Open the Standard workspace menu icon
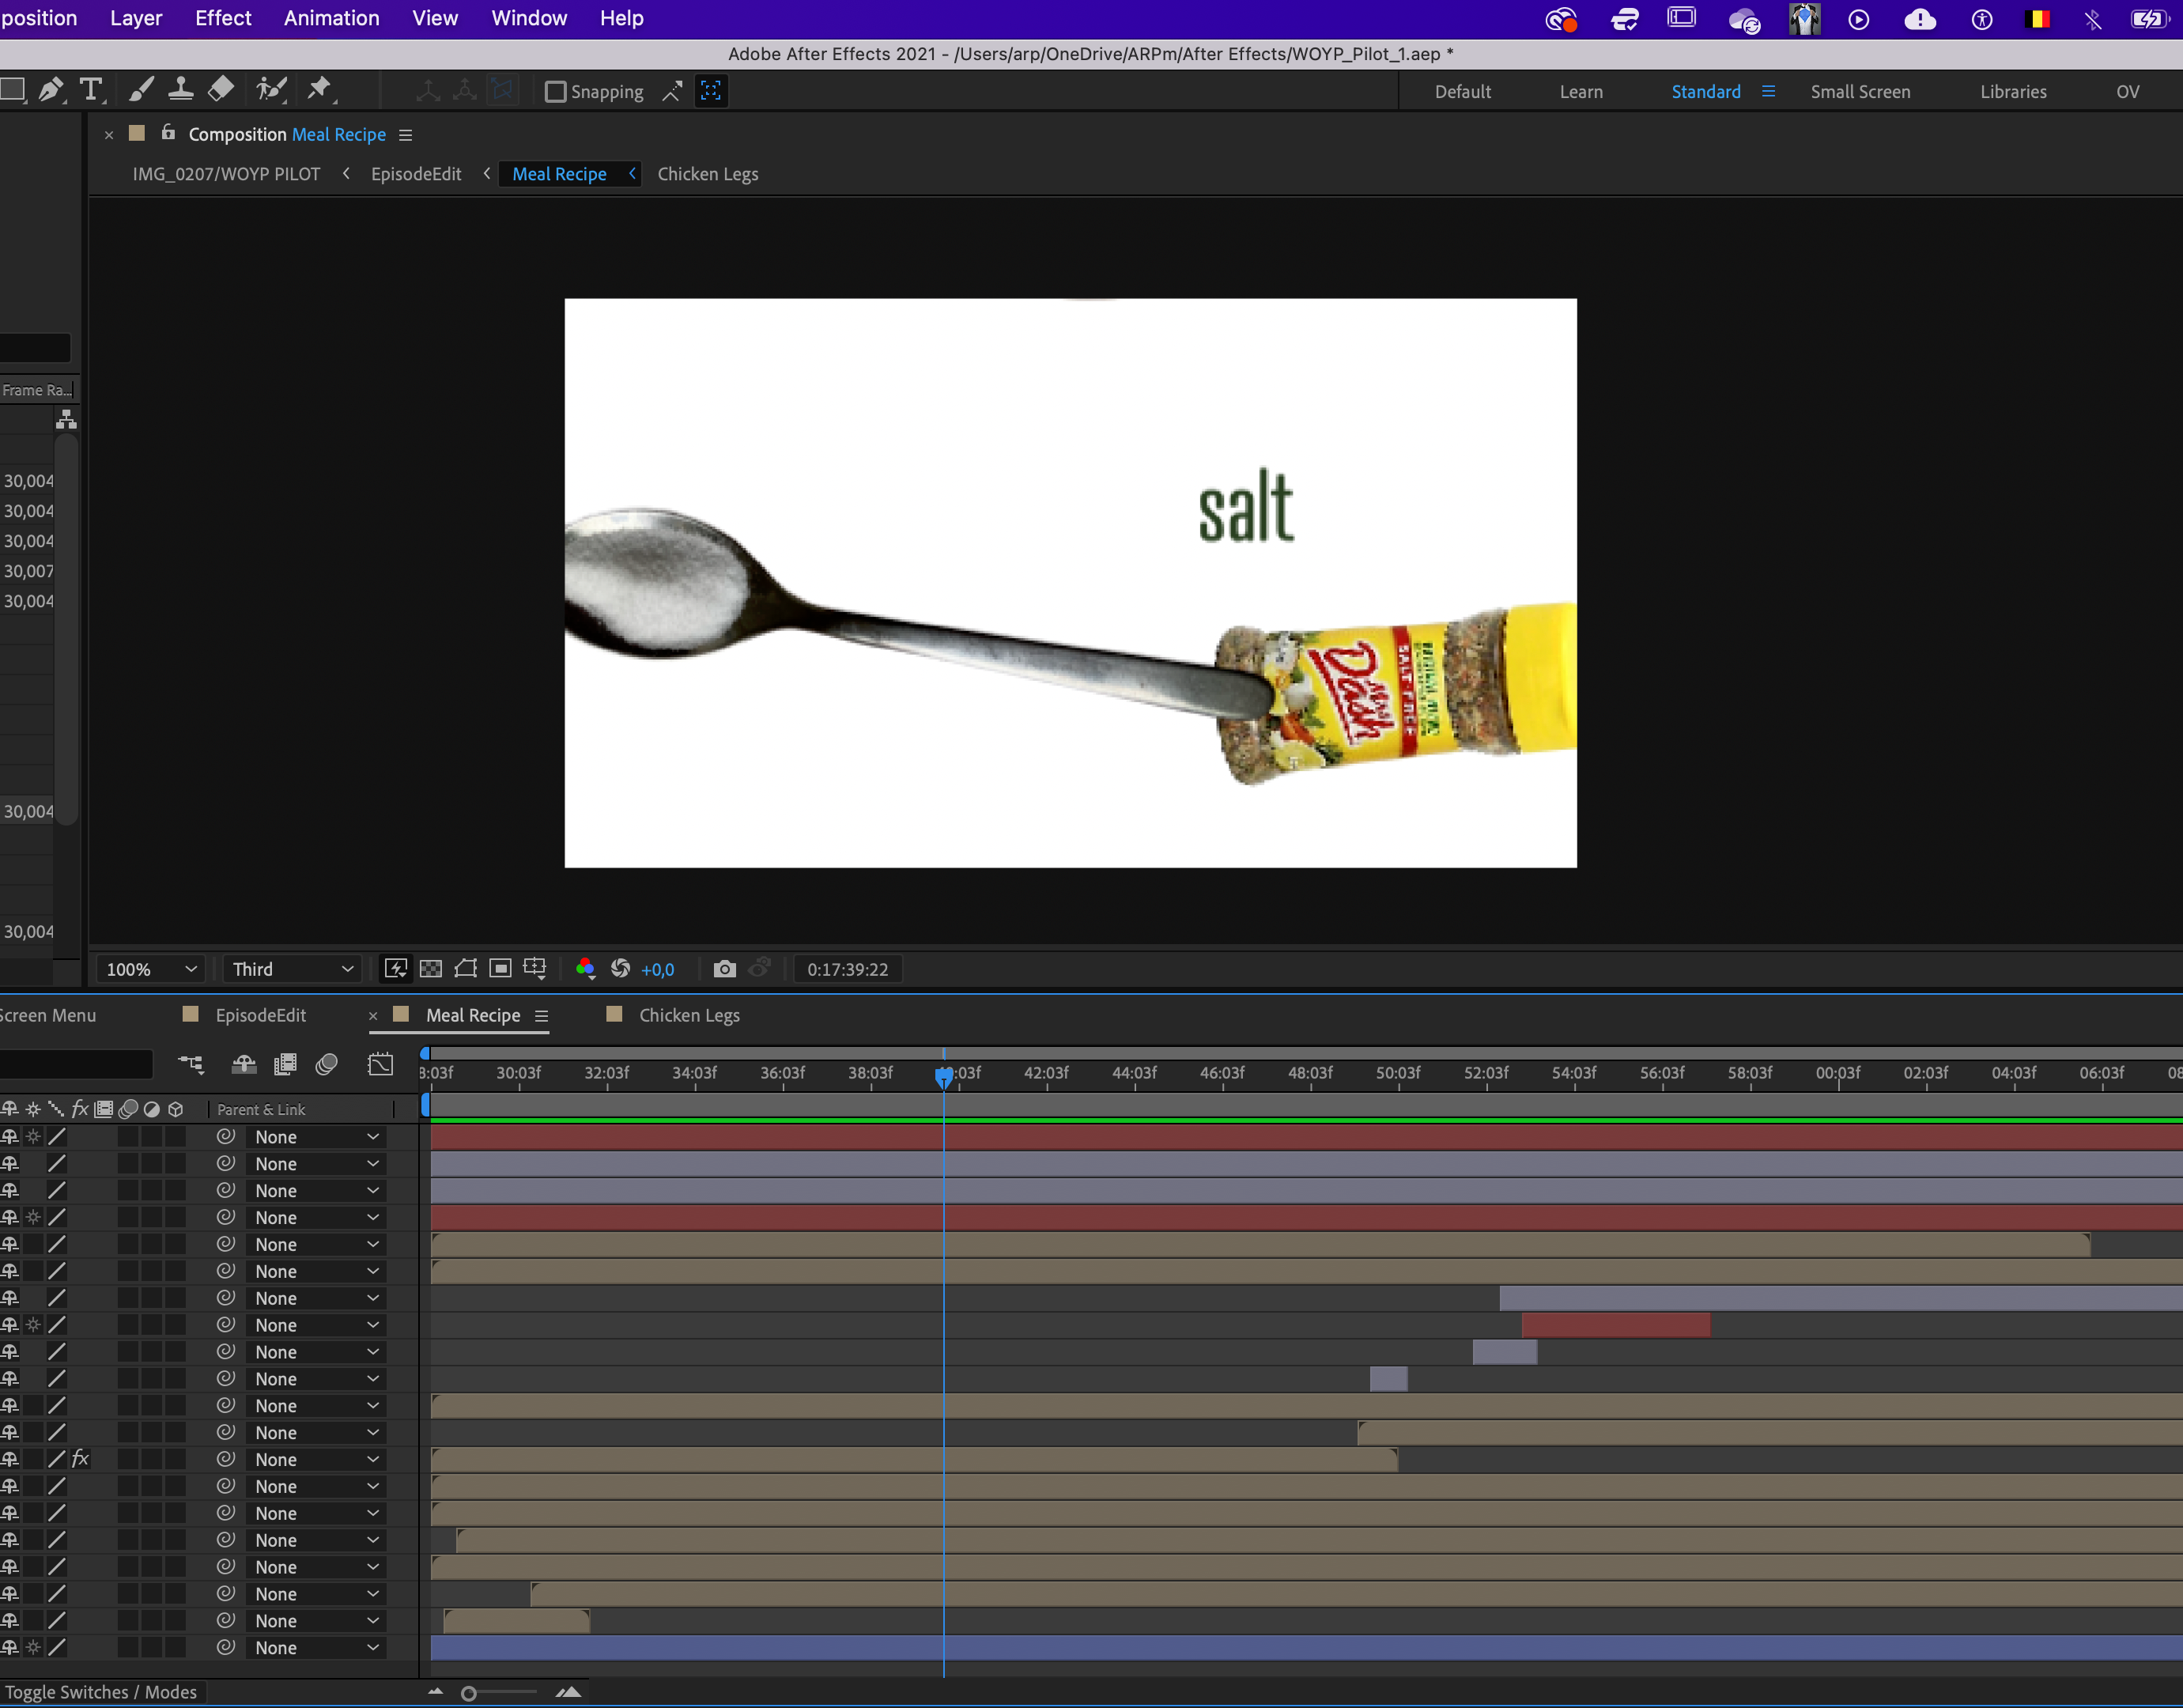Screen dimensions: 2183x1708 1768,91
